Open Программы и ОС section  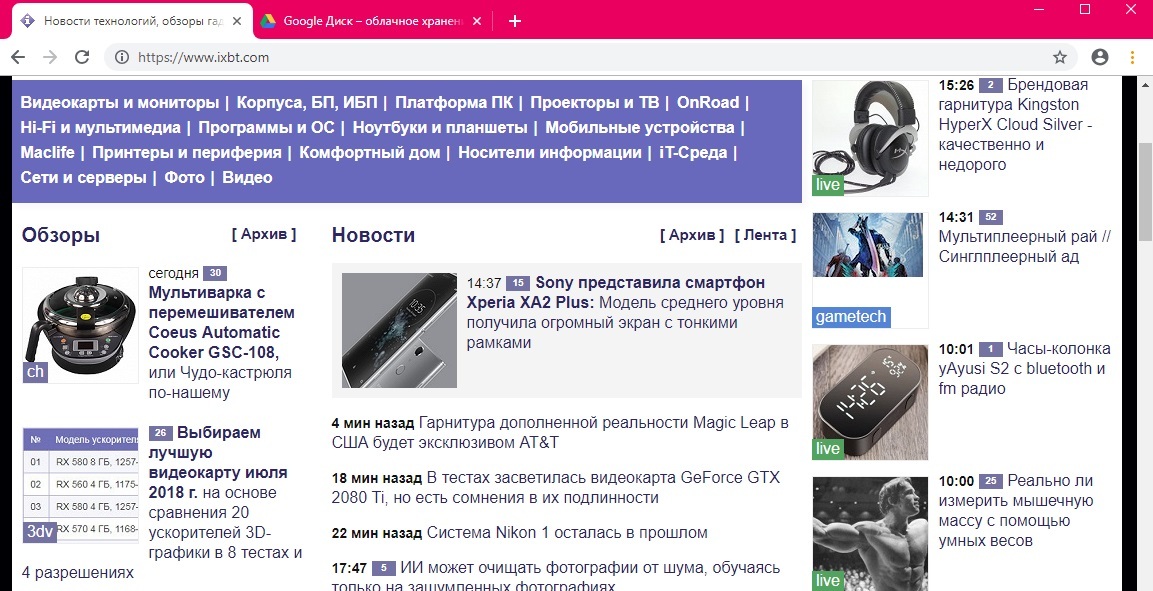tap(266, 128)
